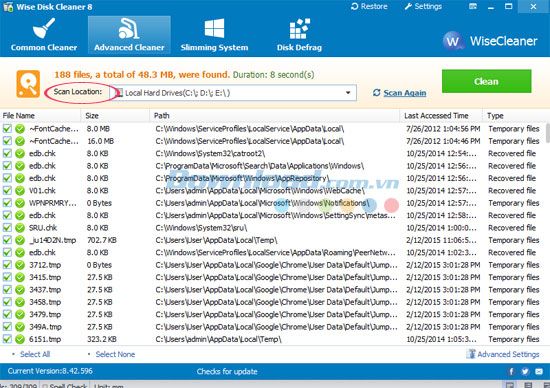Click path C:\Windows\System32\catroot2\

pos(210,153)
